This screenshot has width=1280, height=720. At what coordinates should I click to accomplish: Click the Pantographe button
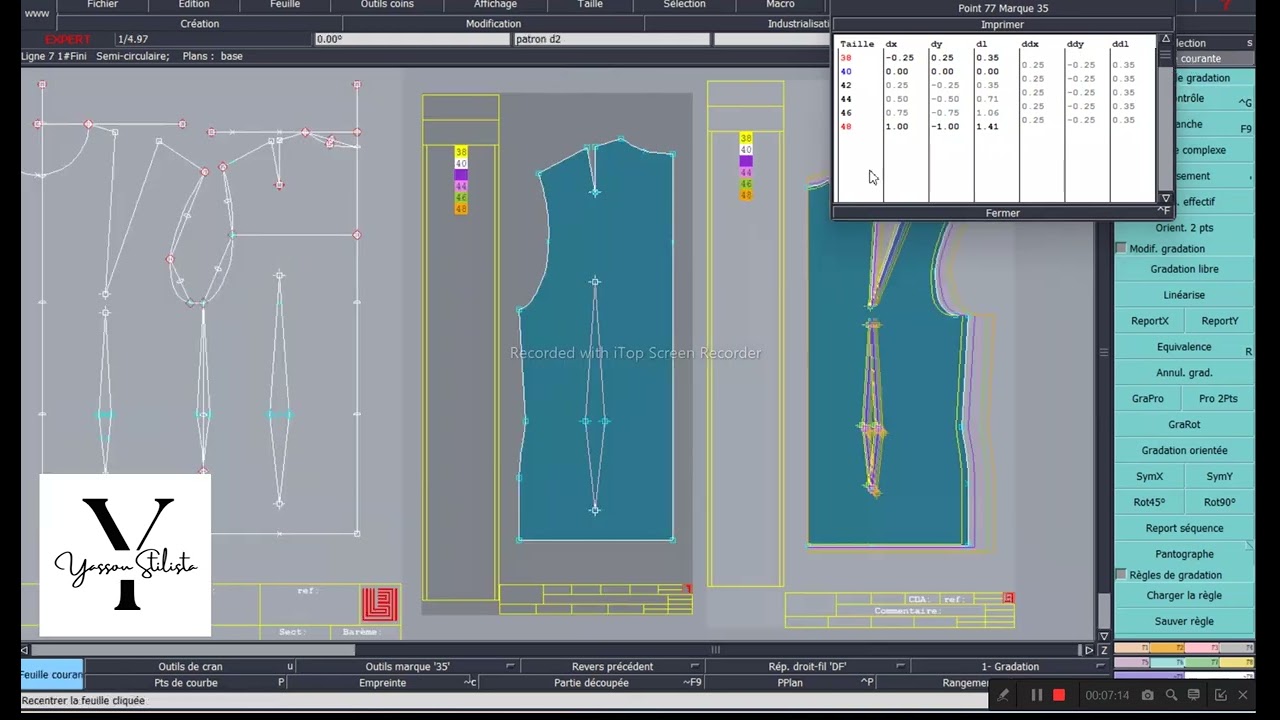click(1184, 554)
